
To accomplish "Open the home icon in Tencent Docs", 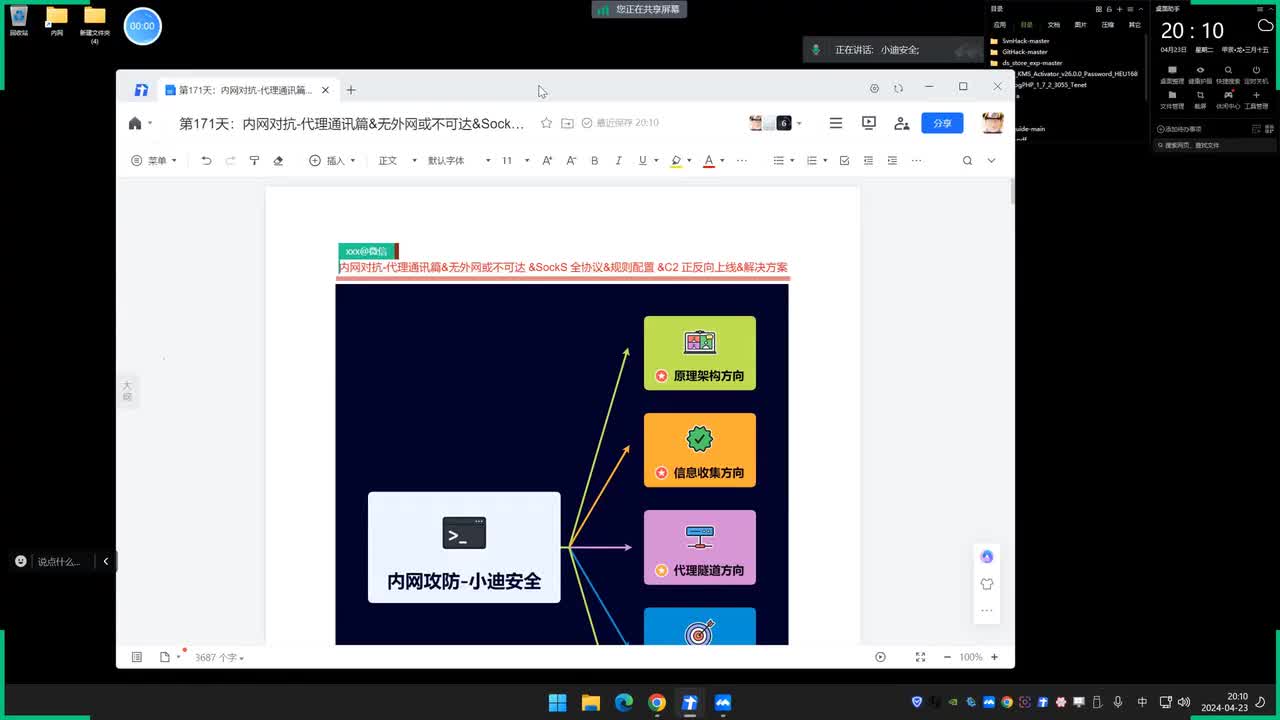I will [x=135, y=123].
